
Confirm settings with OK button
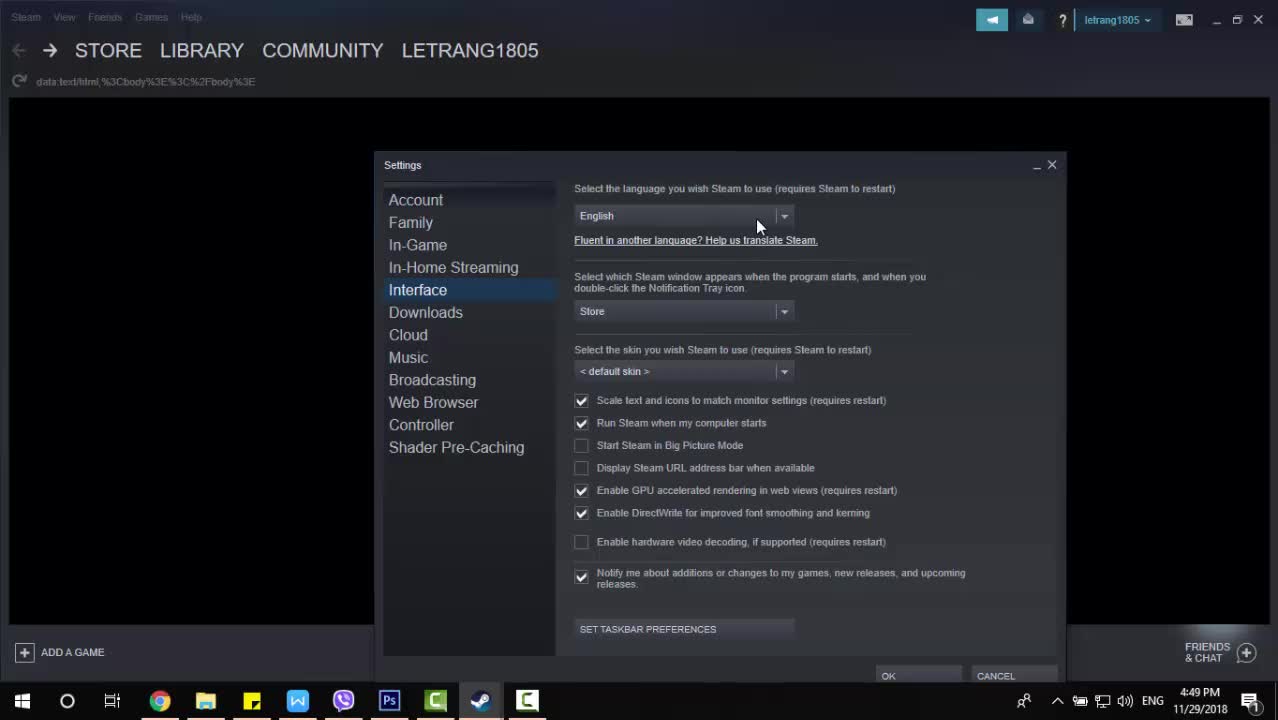click(918, 675)
